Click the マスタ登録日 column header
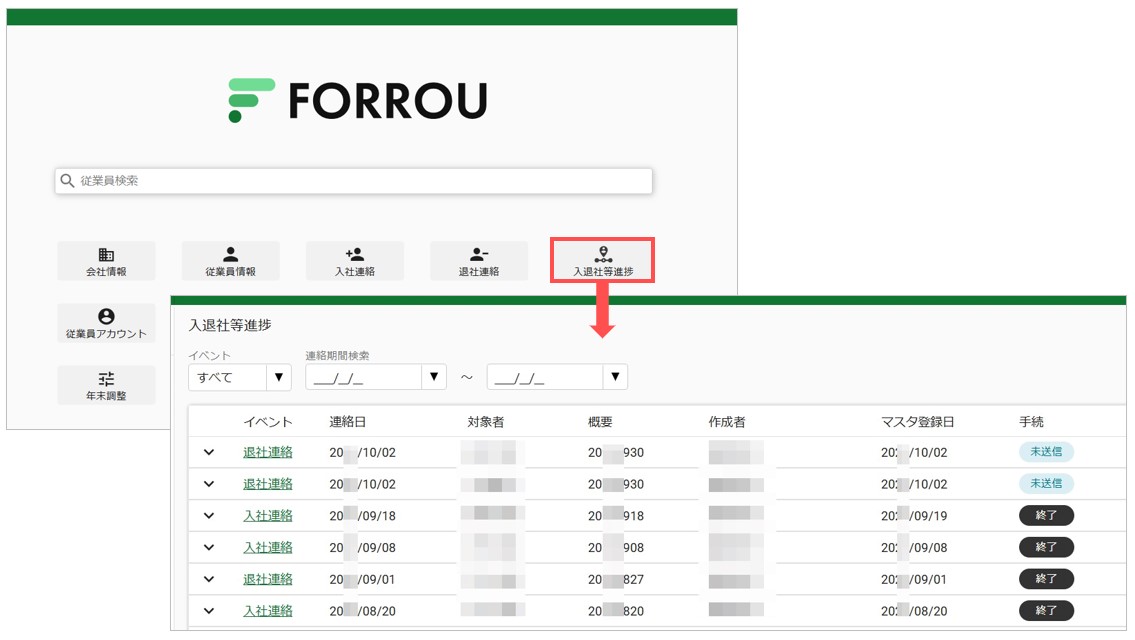This screenshot has height=640, width=1135. pos(917,422)
